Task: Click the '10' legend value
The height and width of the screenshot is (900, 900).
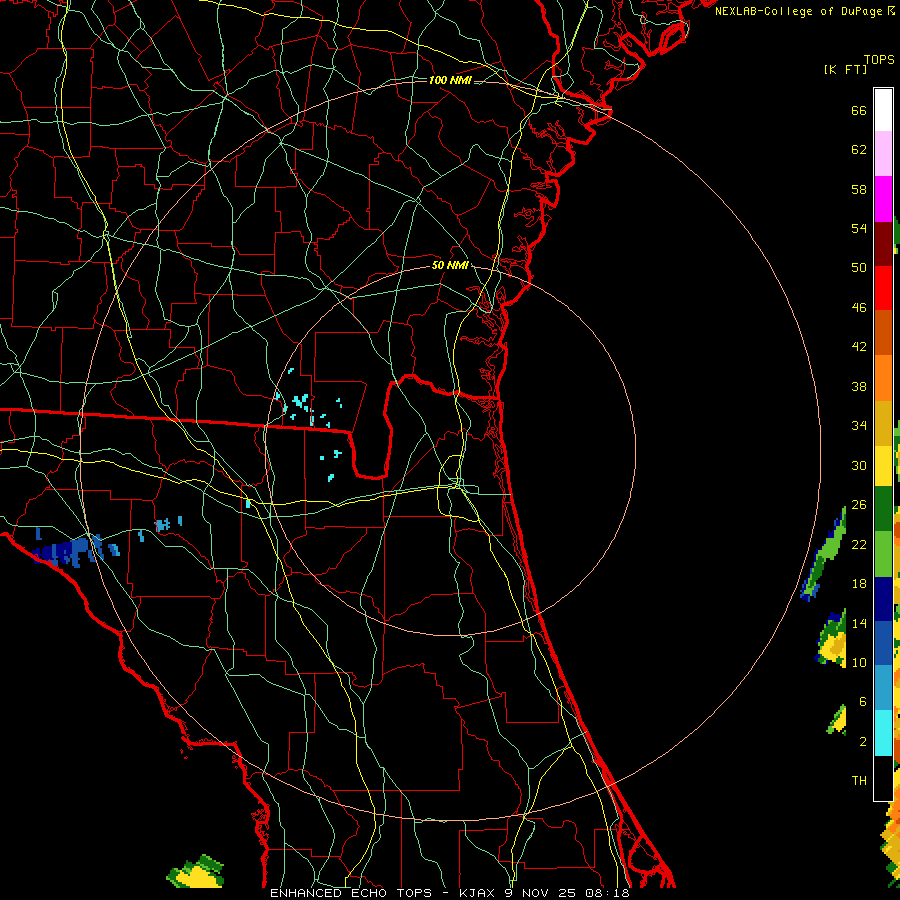Action: [859, 662]
